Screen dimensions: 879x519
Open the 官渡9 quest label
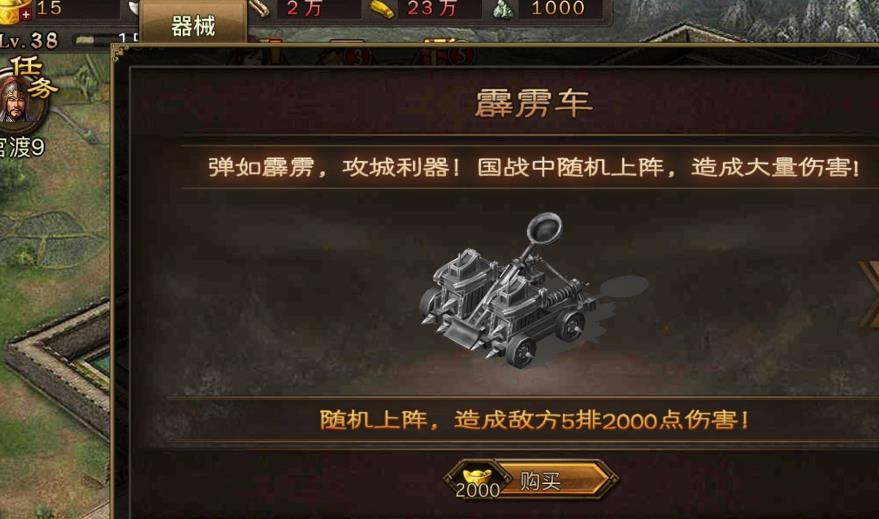coord(21,147)
